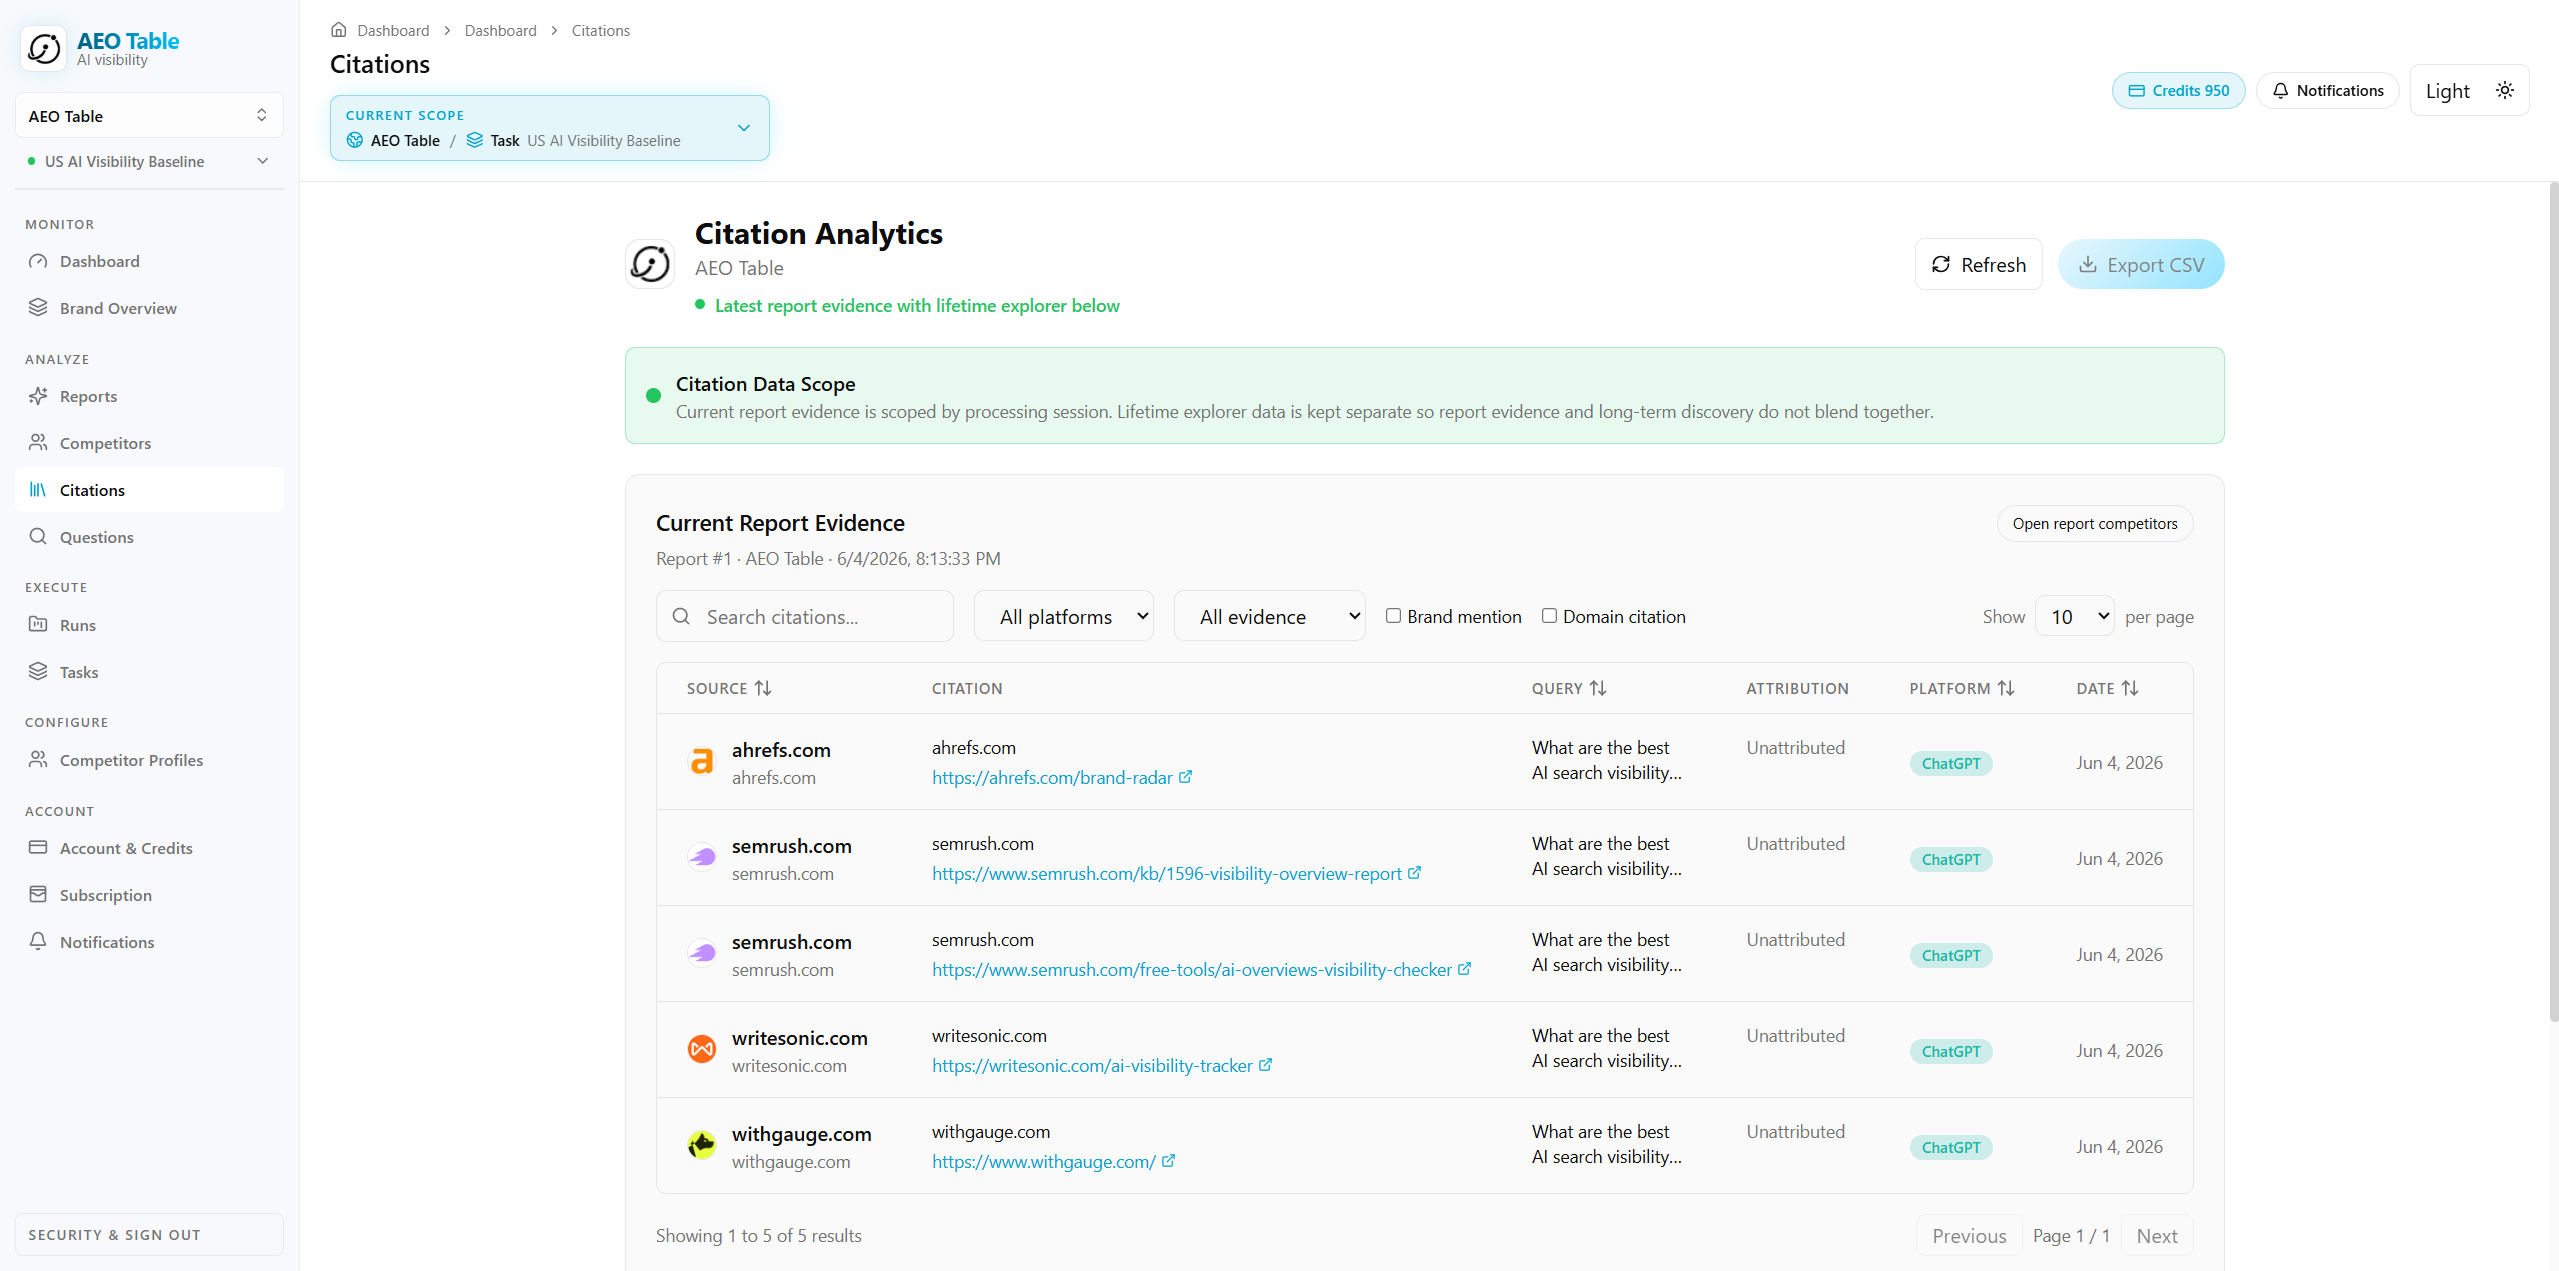Viewport: 2559px width, 1271px height.
Task: Click the Runs icon in sidebar
Action: [x=38, y=624]
